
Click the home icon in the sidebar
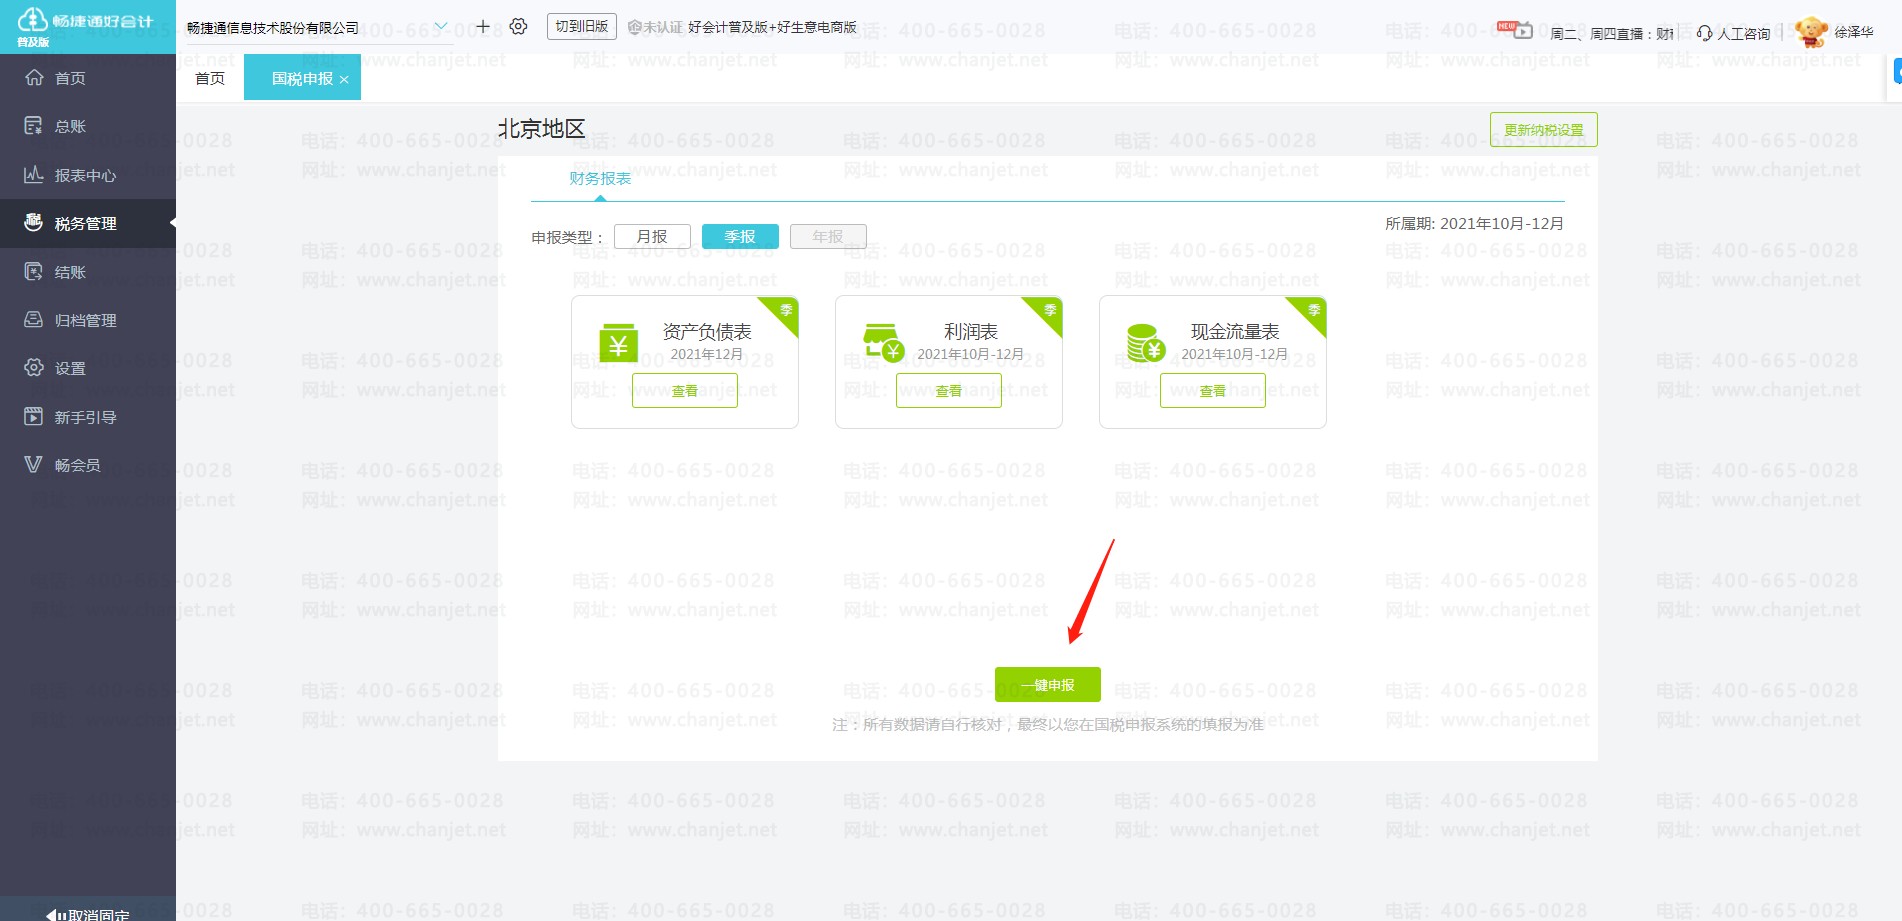tap(34, 78)
